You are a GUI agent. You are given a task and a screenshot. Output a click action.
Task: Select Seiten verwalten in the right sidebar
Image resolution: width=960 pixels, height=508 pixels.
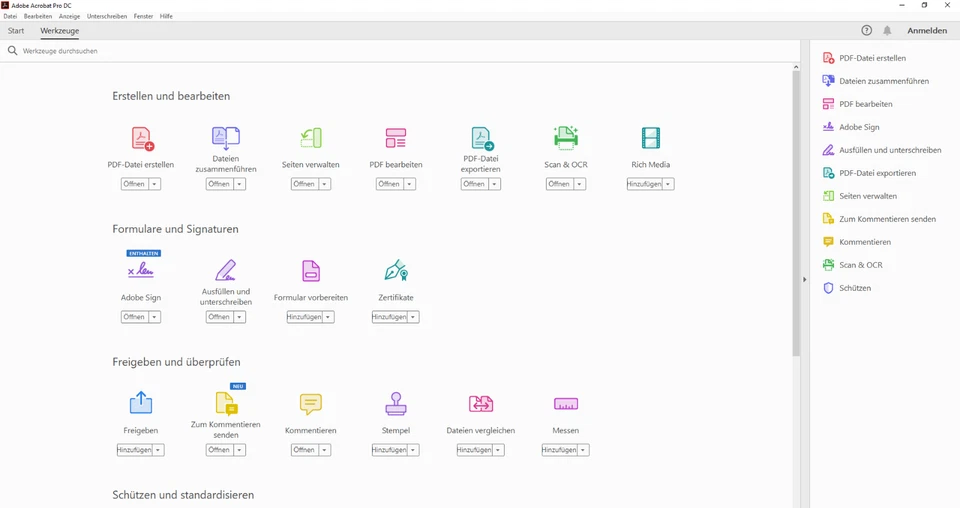[x=859, y=196]
